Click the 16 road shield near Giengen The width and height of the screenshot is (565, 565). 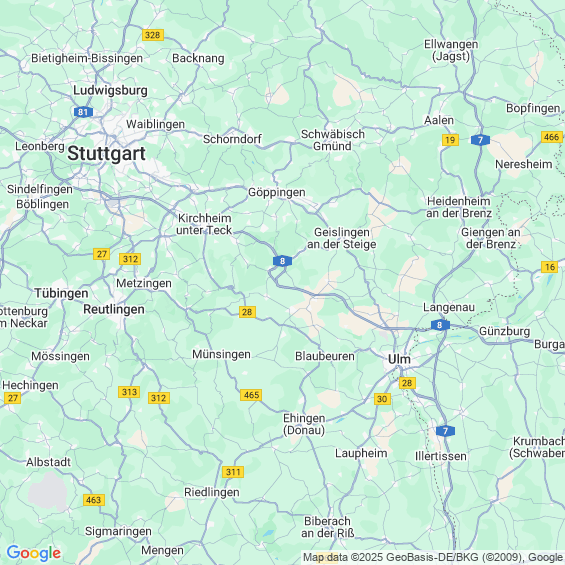(550, 267)
